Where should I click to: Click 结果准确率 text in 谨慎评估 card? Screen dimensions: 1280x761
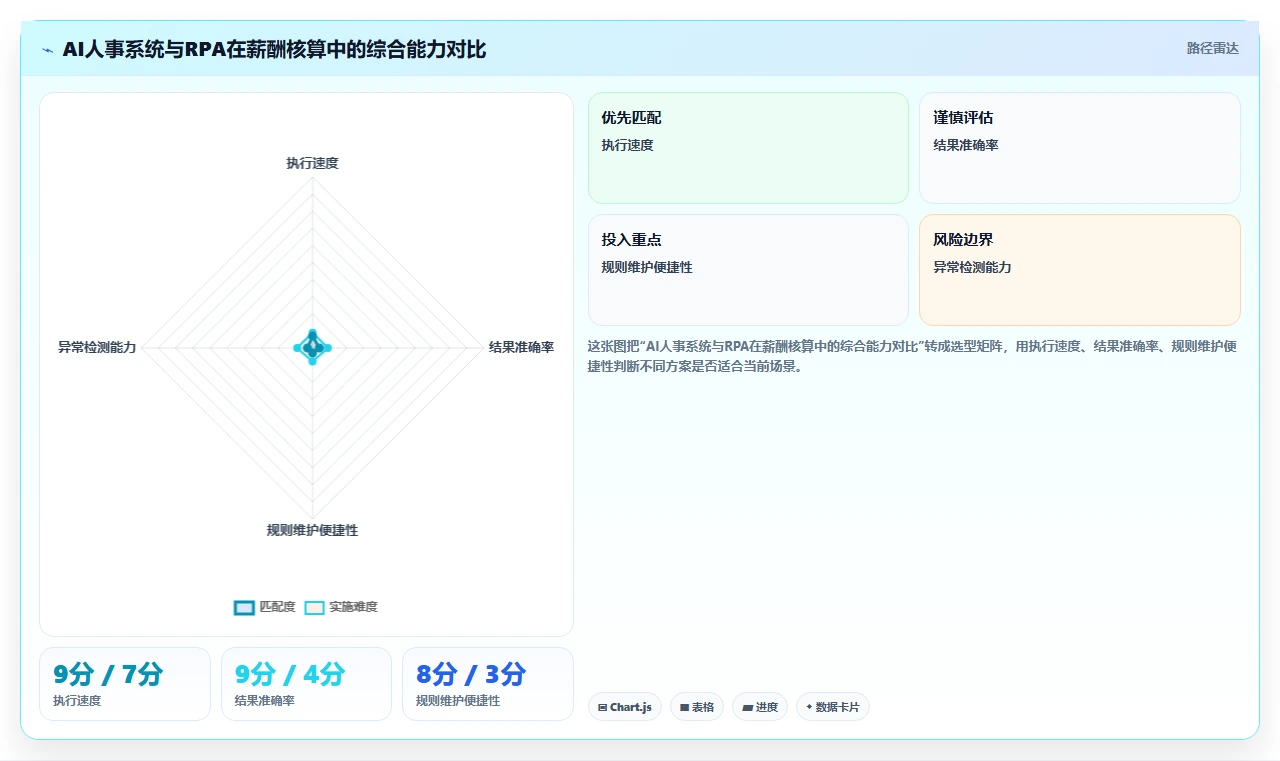tap(966, 145)
